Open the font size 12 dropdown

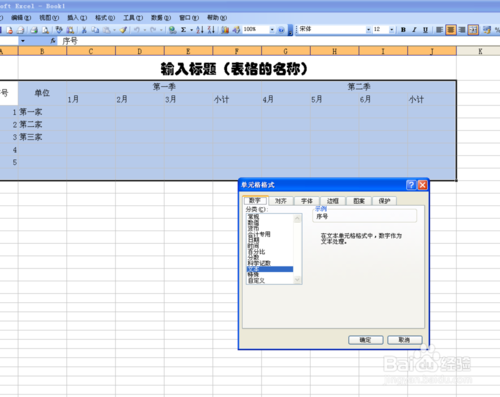[x=391, y=30]
